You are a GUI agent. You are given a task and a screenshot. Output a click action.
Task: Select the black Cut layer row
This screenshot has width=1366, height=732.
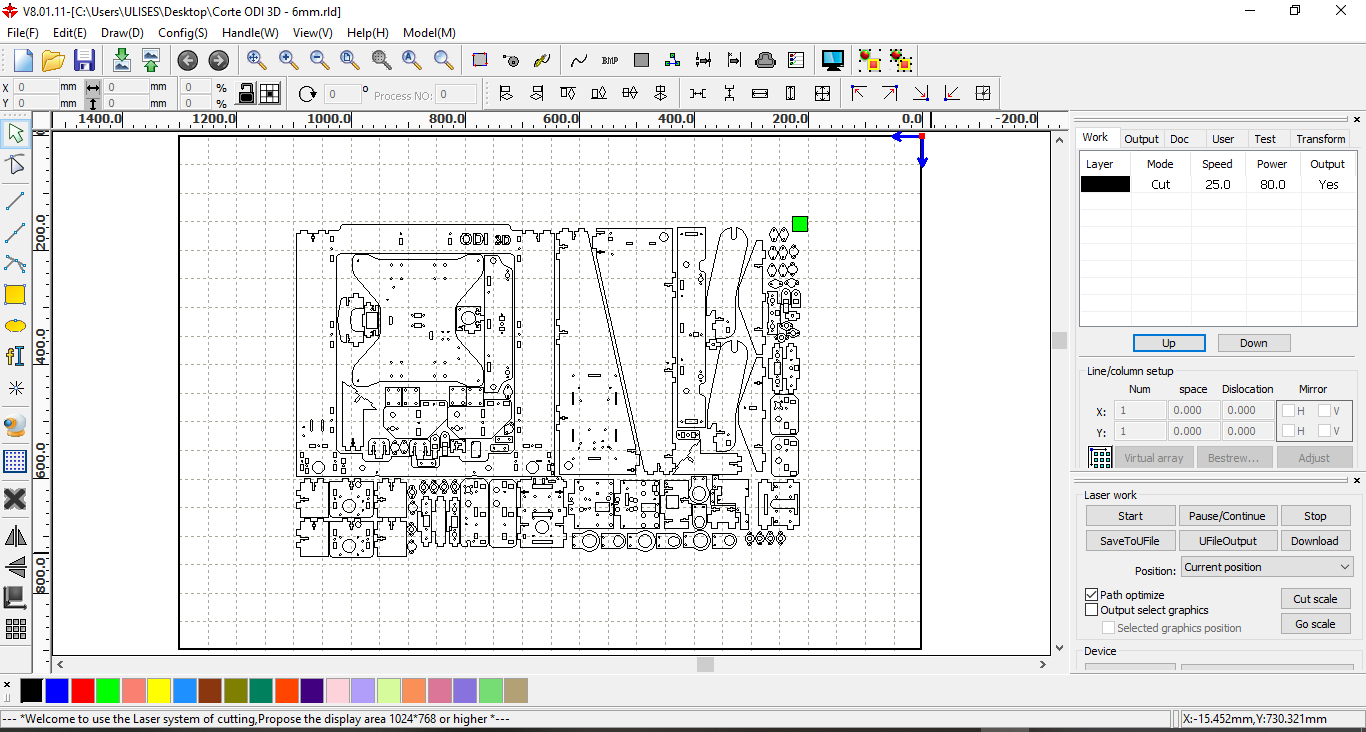[x=1160, y=184]
